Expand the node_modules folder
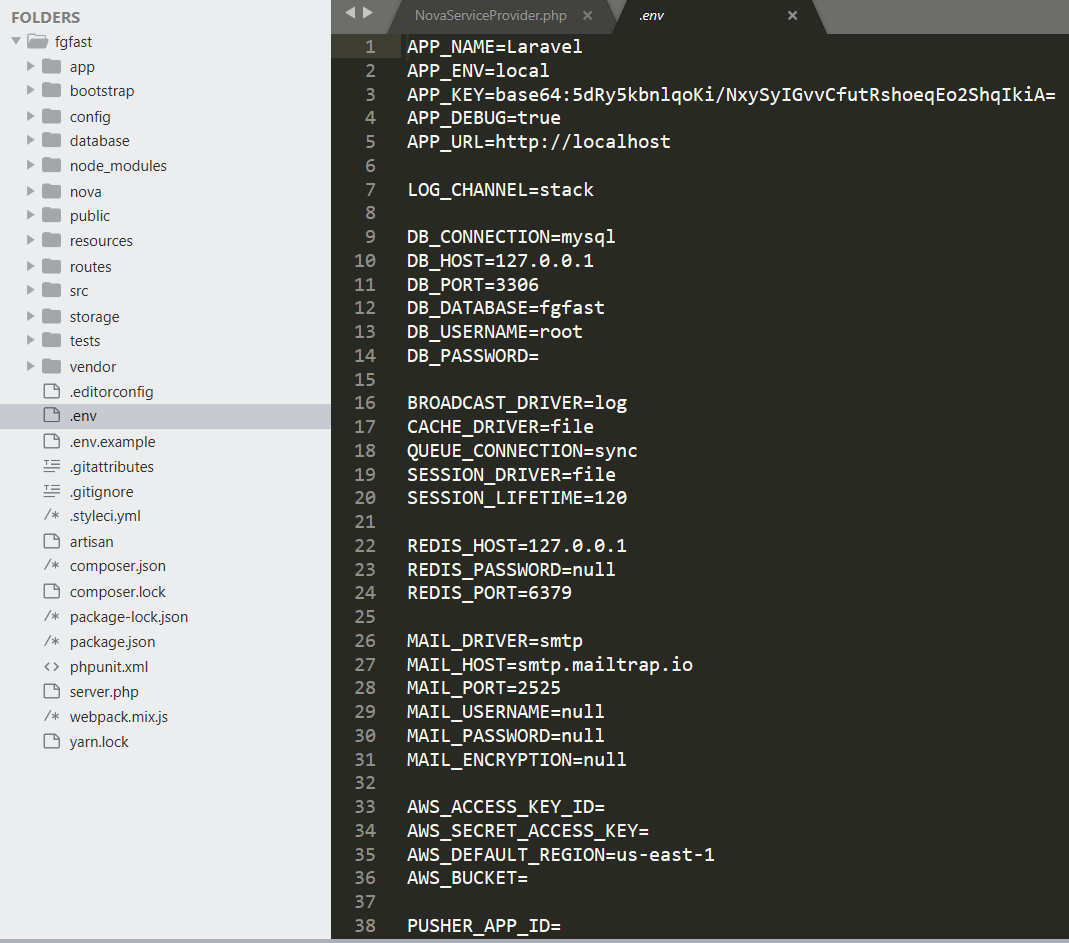The height and width of the screenshot is (943, 1069). click(x=30, y=165)
